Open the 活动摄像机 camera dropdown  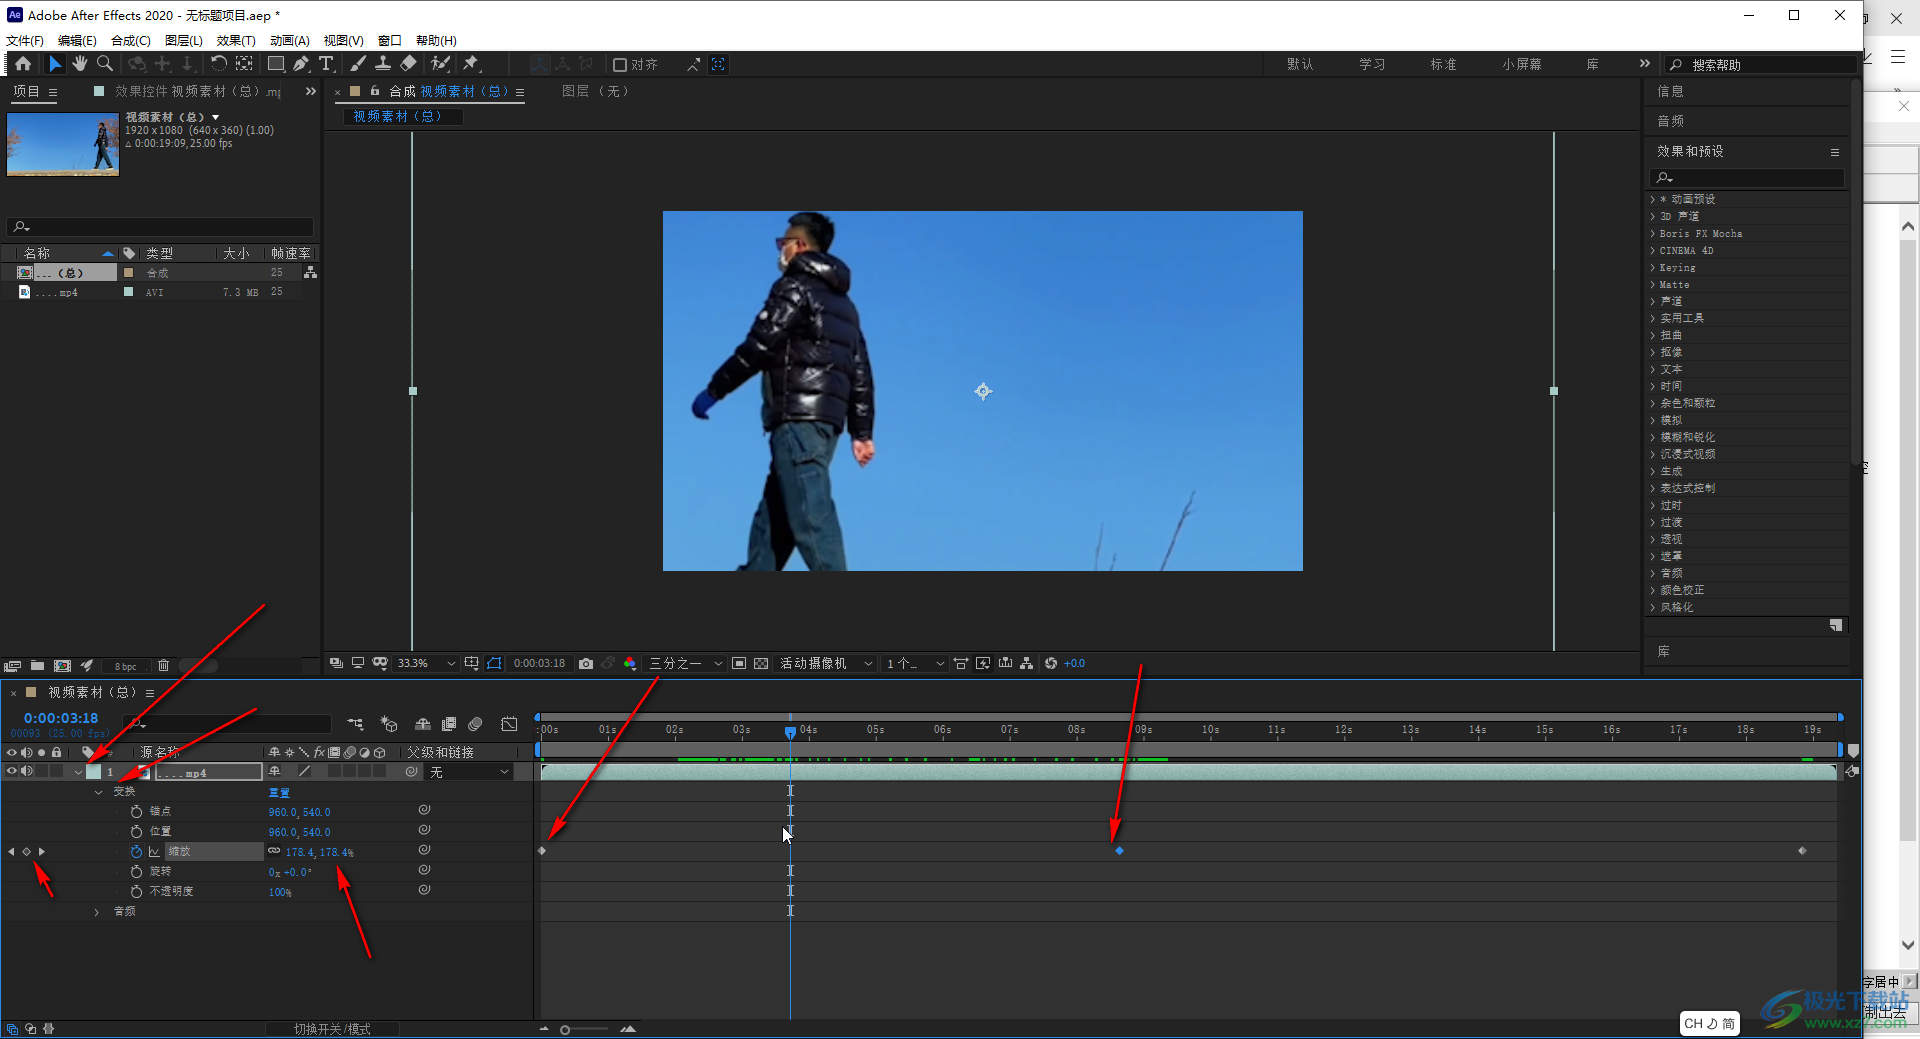pos(826,664)
